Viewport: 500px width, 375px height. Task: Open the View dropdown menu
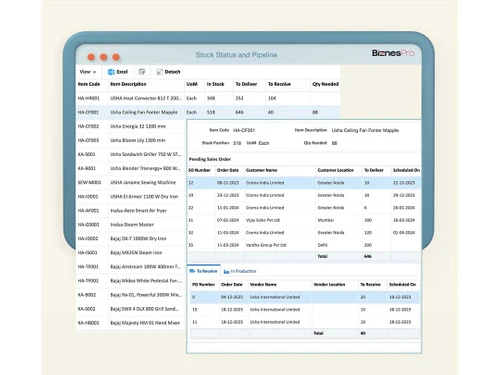point(88,72)
